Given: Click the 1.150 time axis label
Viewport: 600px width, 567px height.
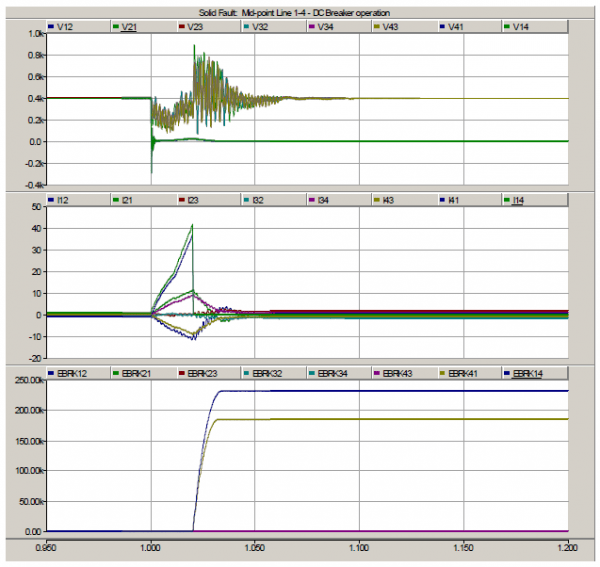Looking at the screenshot, I should coord(463,547).
